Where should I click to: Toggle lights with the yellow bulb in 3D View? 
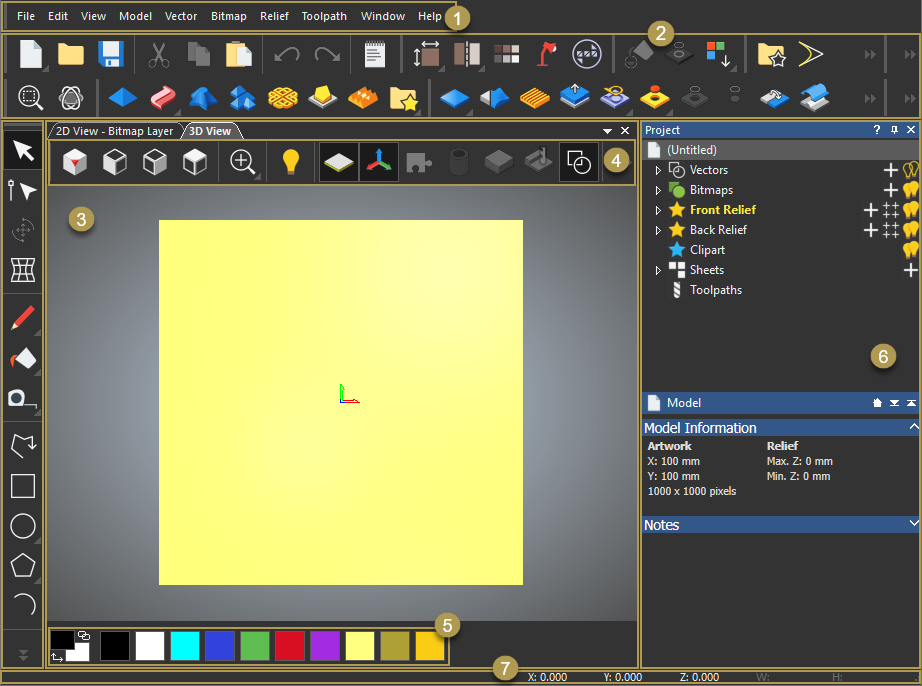[291, 162]
